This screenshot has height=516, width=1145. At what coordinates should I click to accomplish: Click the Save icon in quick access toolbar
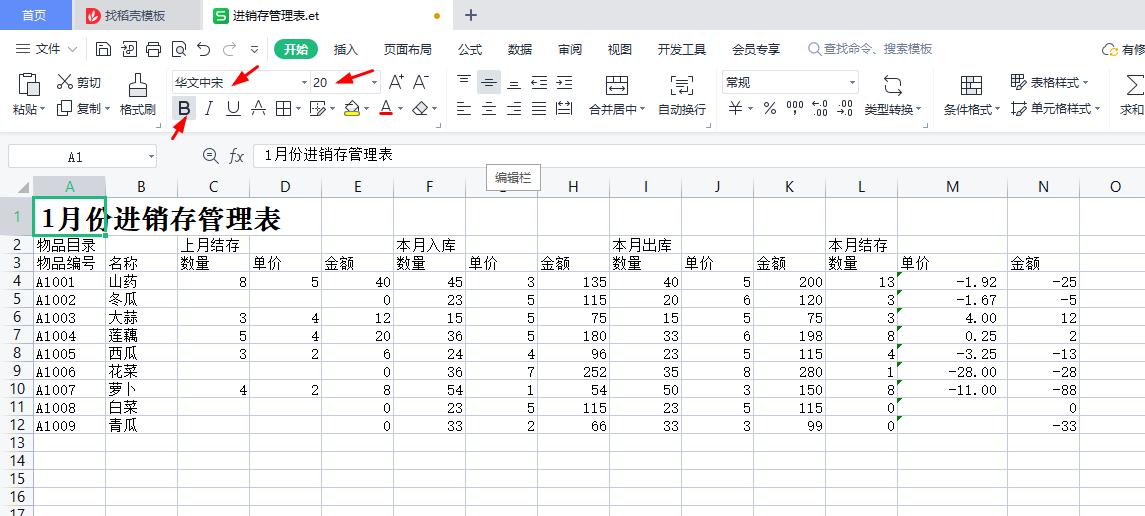click(x=104, y=49)
